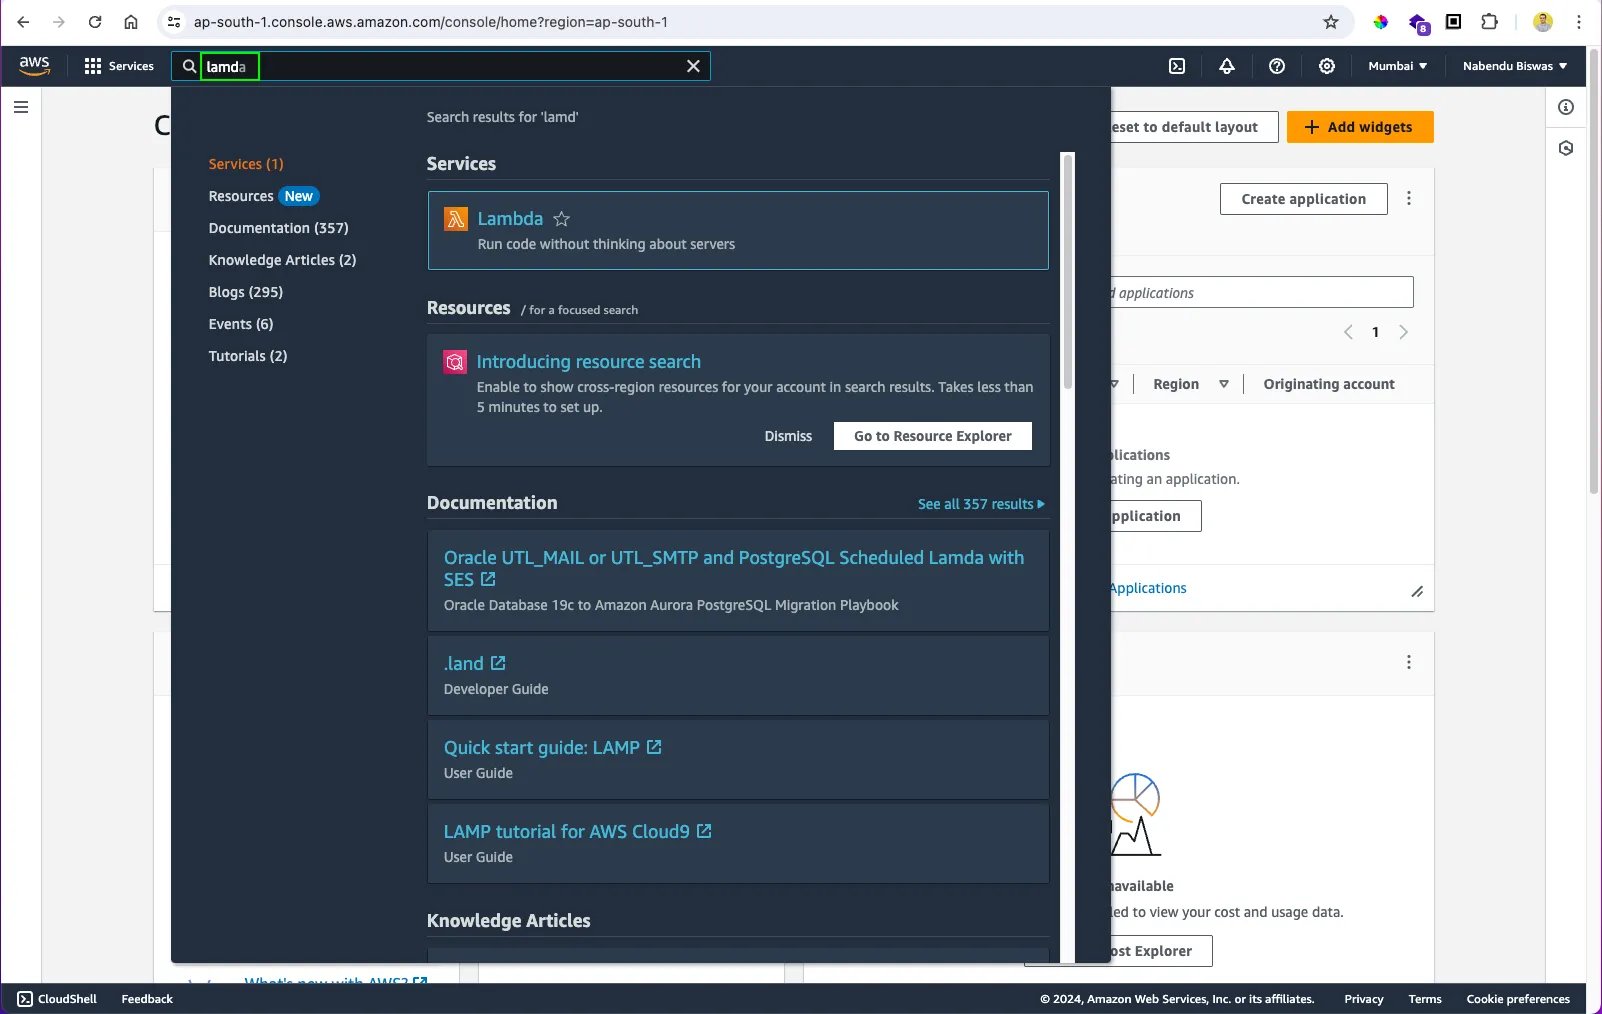Sort by Region column arrow
The image size is (1602, 1014).
1223,384
